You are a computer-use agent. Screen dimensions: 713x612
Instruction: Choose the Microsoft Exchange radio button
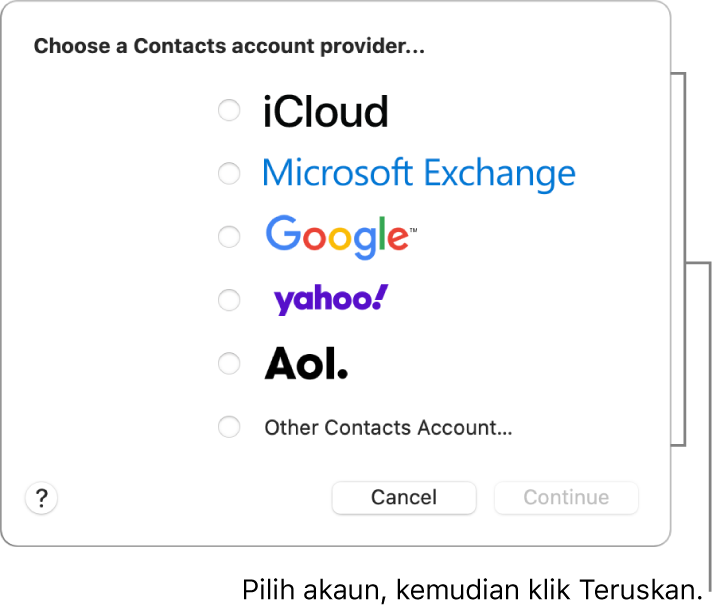click(x=229, y=174)
